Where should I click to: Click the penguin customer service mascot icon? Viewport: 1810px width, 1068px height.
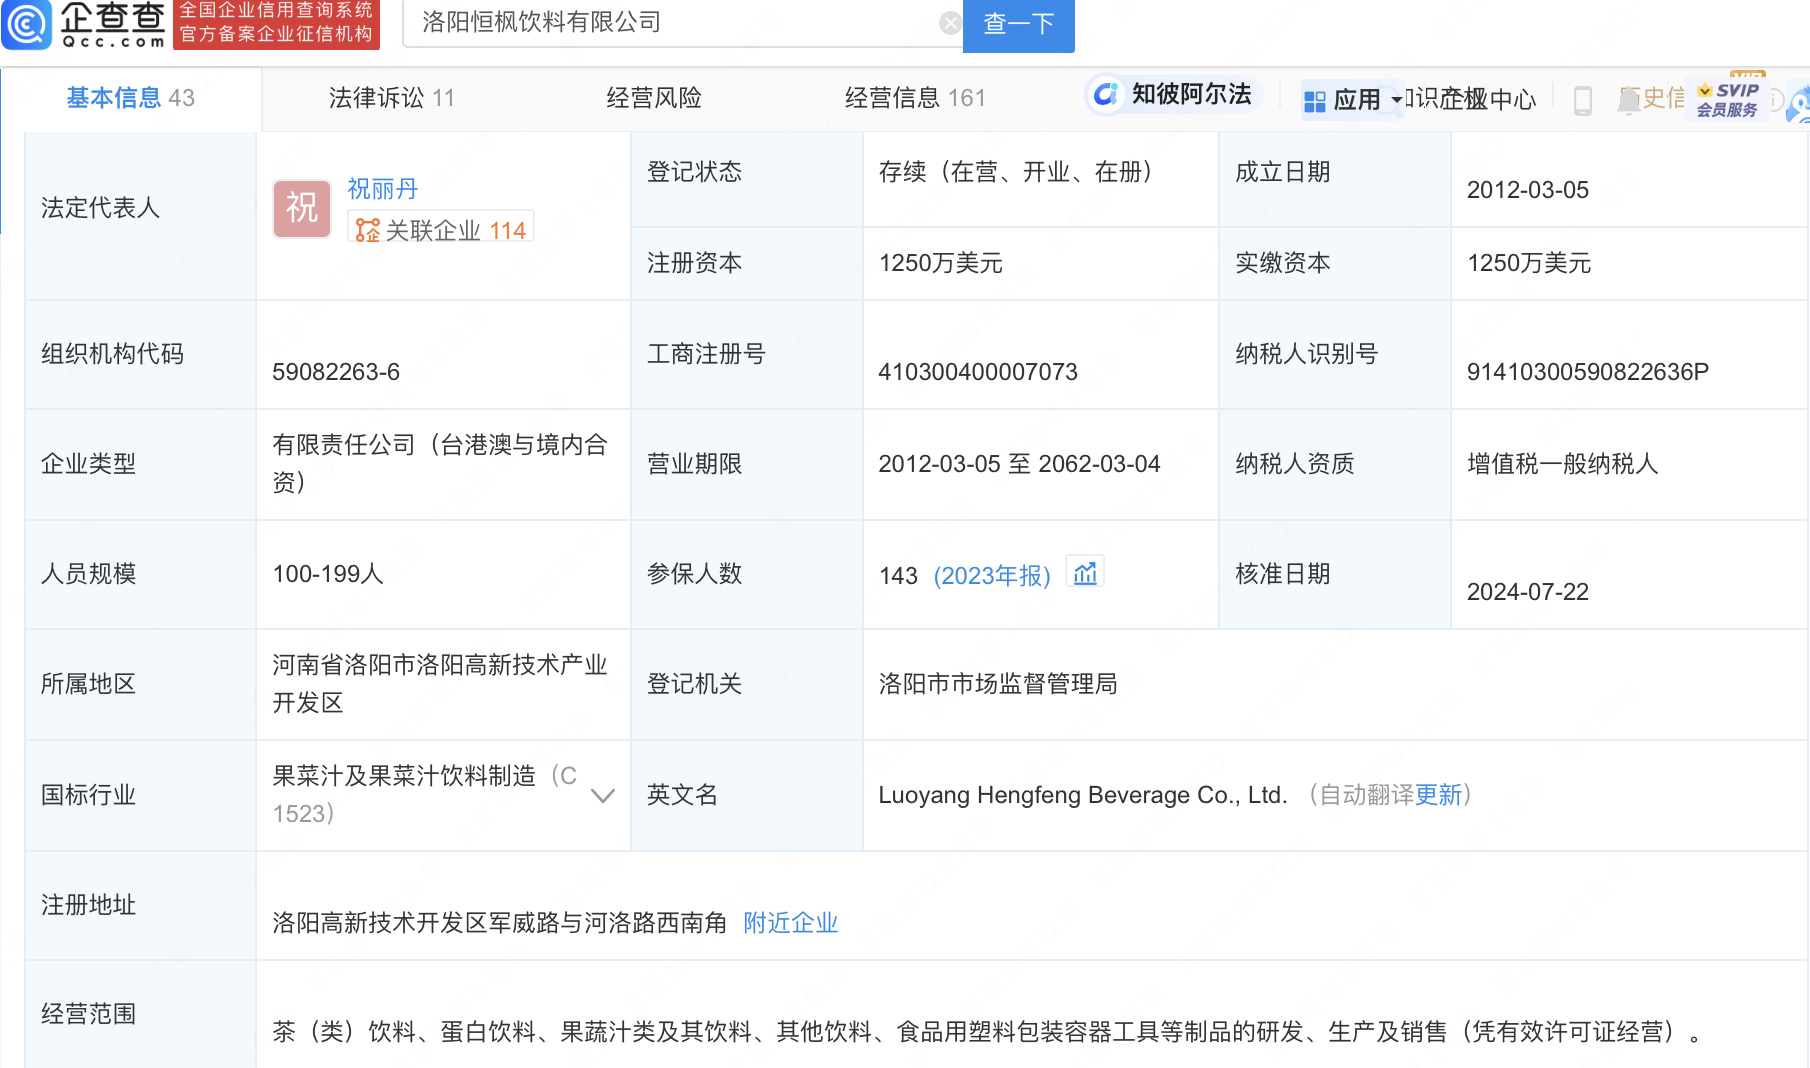coord(1798,104)
